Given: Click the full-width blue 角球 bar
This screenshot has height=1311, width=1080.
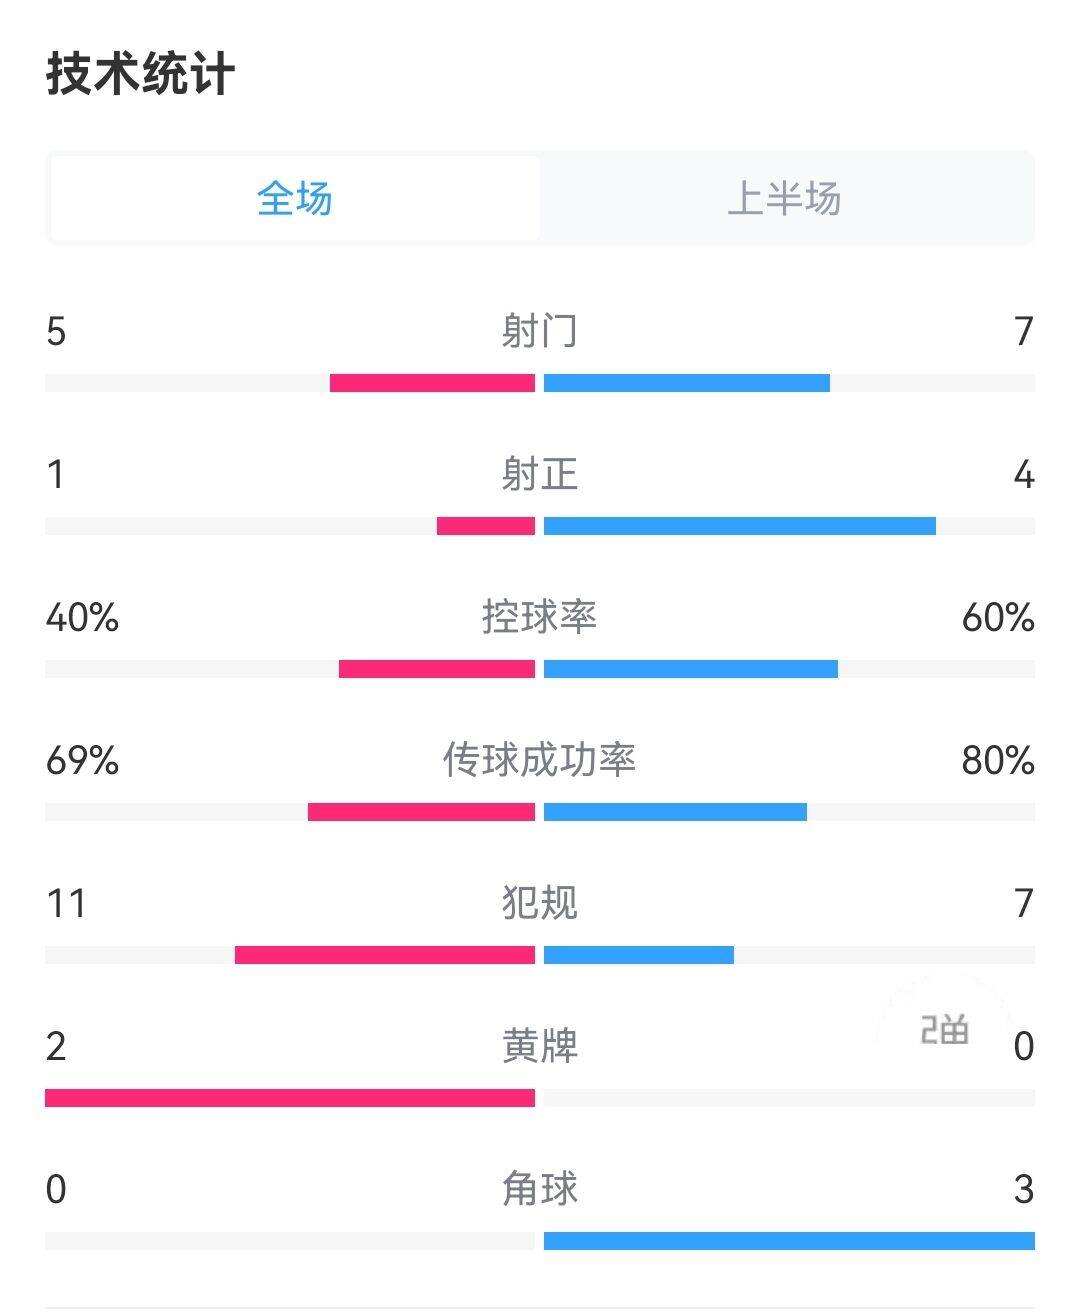Looking at the screenshot, I should point(789,1241).
